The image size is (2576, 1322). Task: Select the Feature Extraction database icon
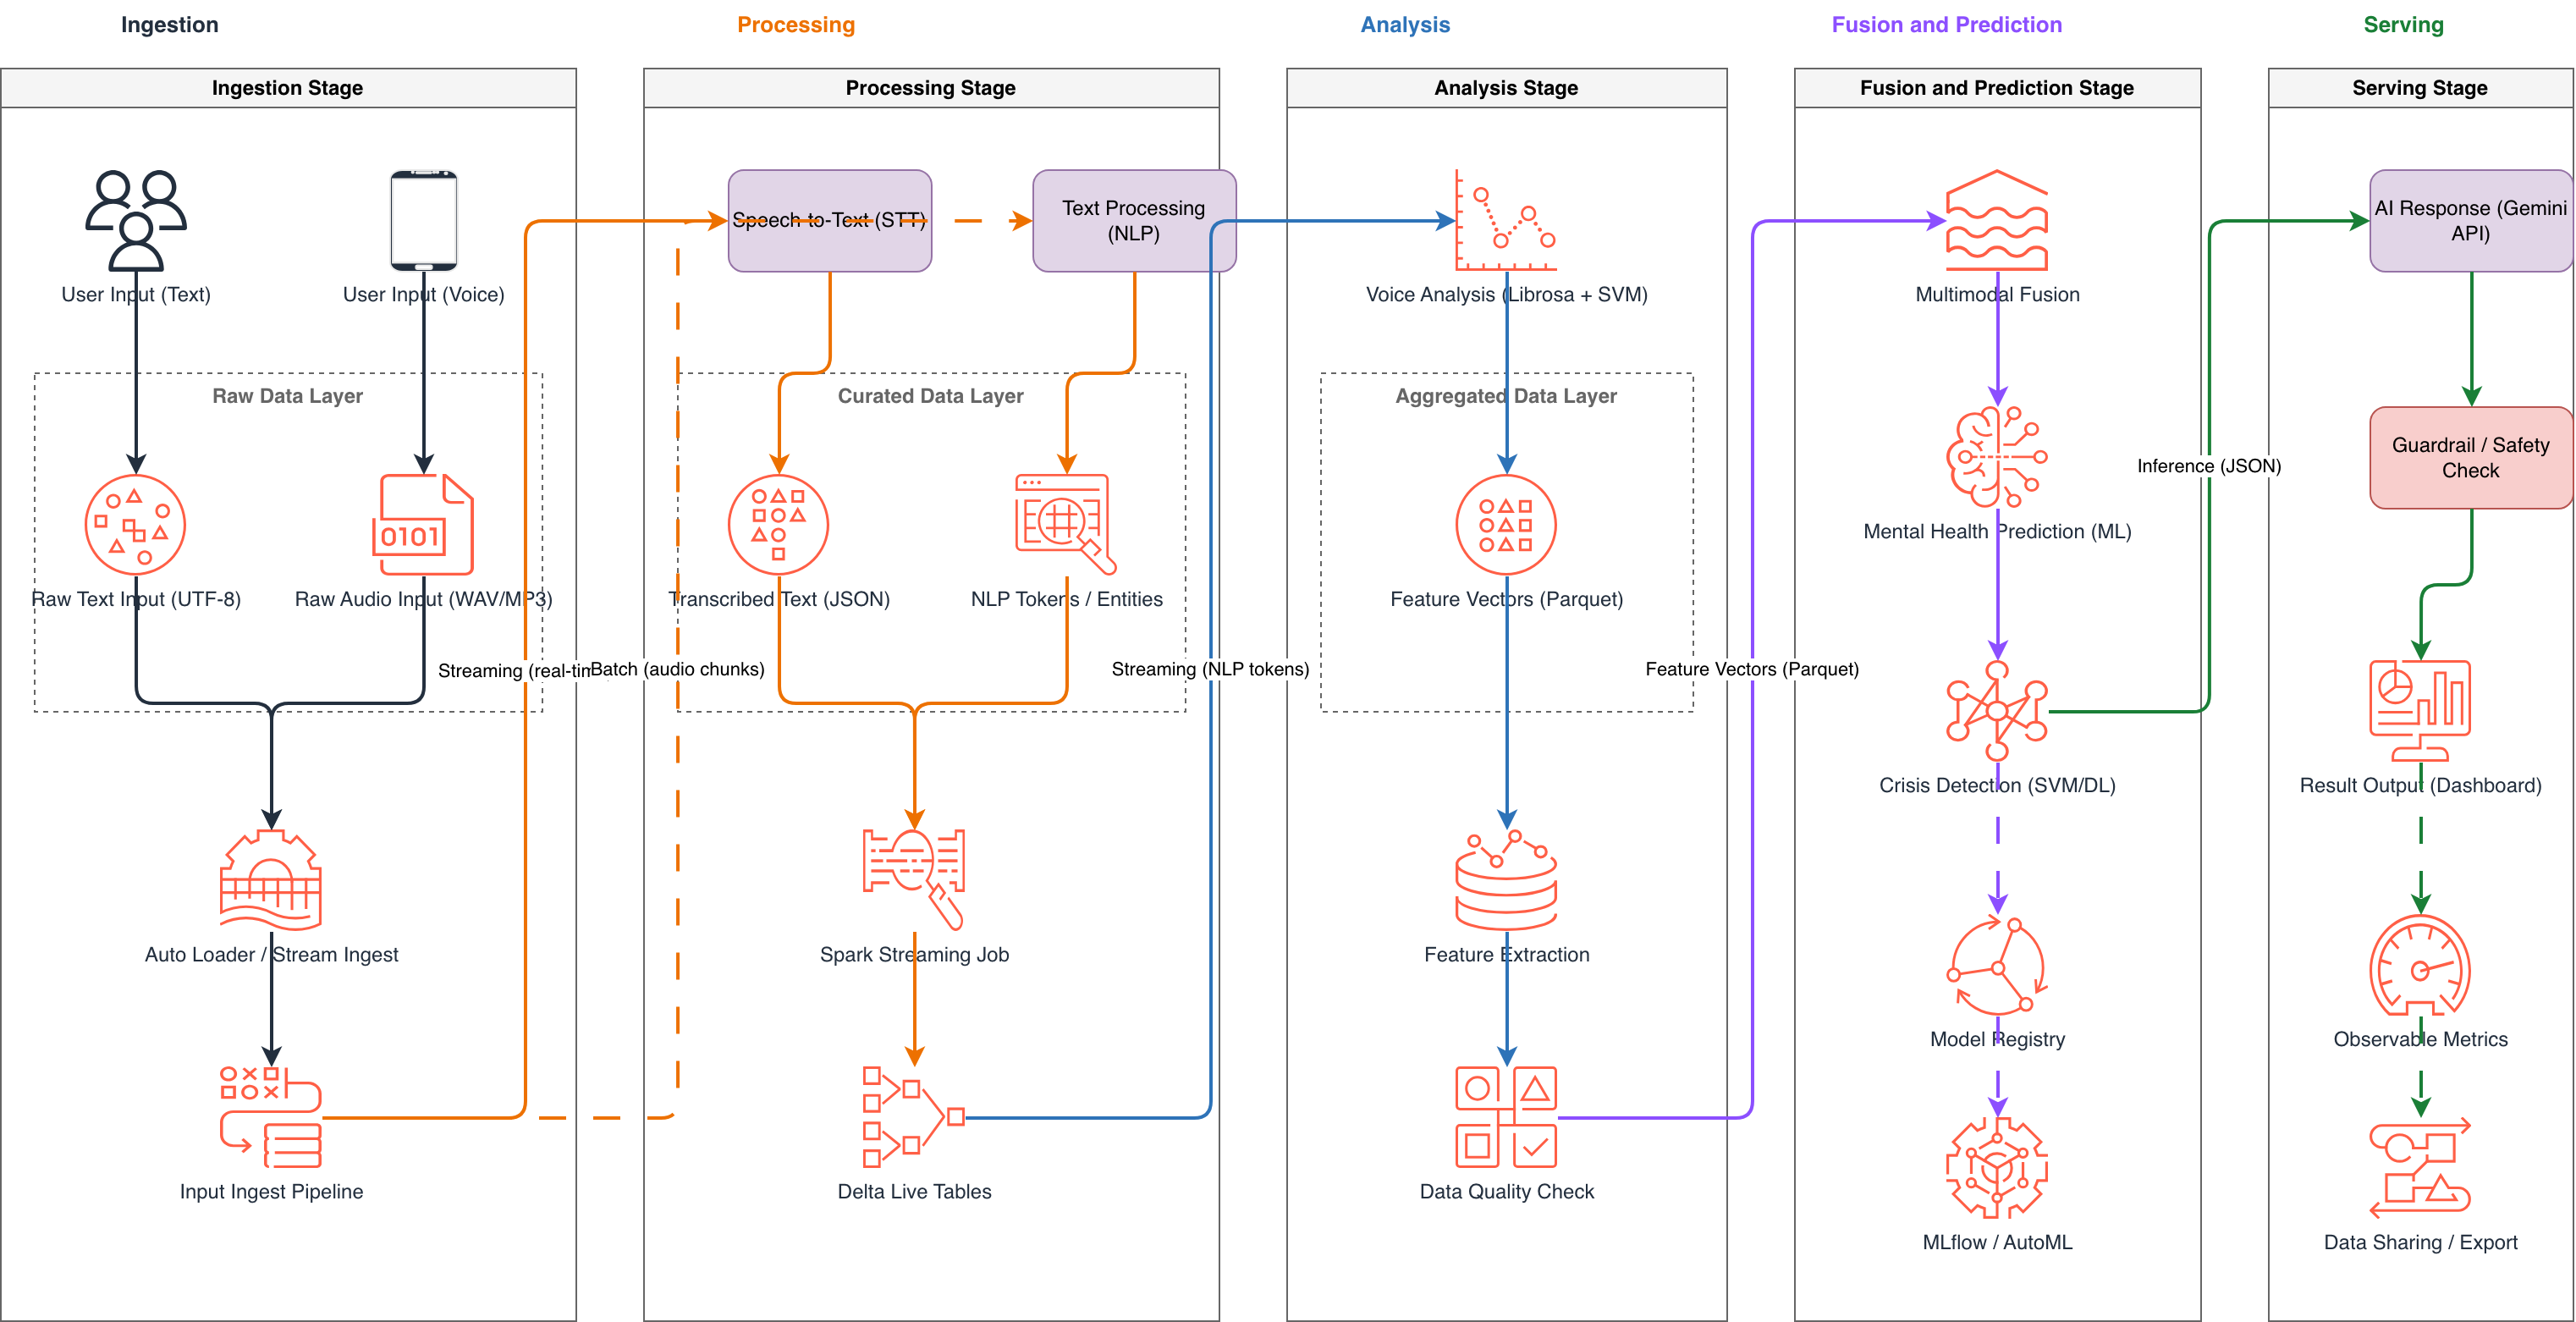pos(1506,881)
